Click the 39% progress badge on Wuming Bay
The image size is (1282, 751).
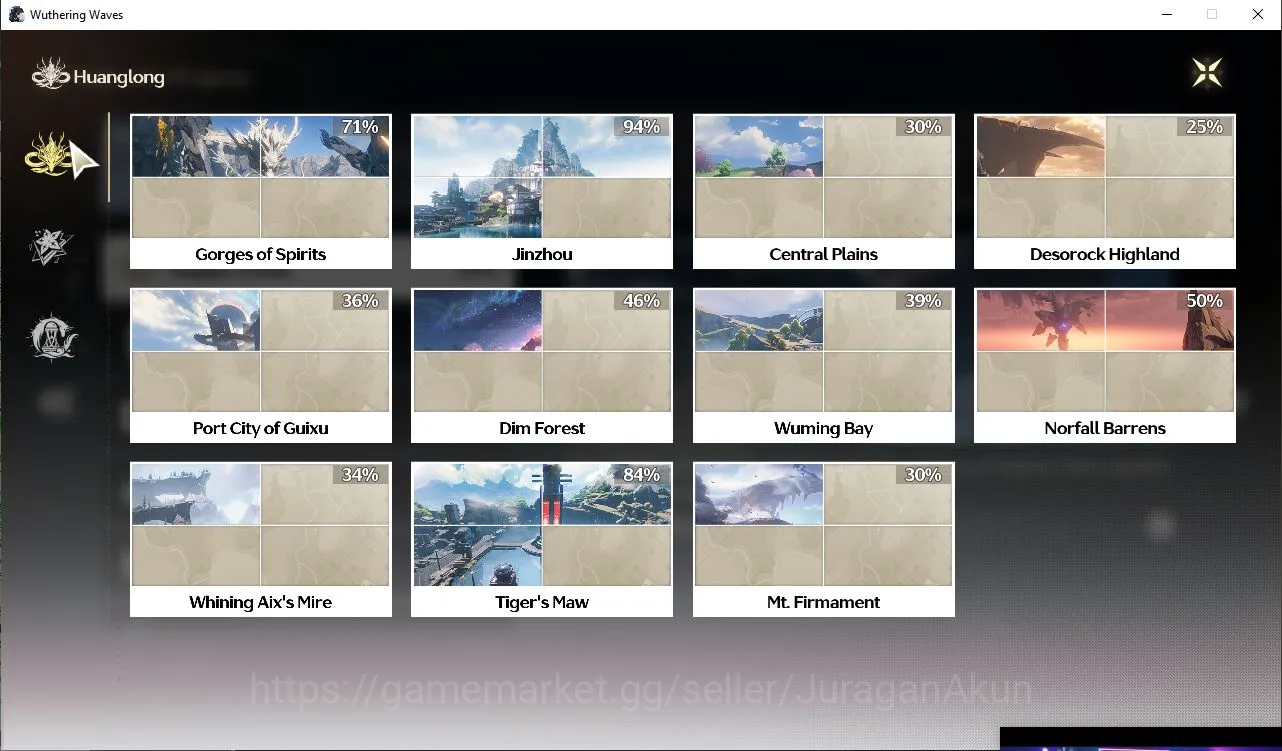[x=923, y=301]
